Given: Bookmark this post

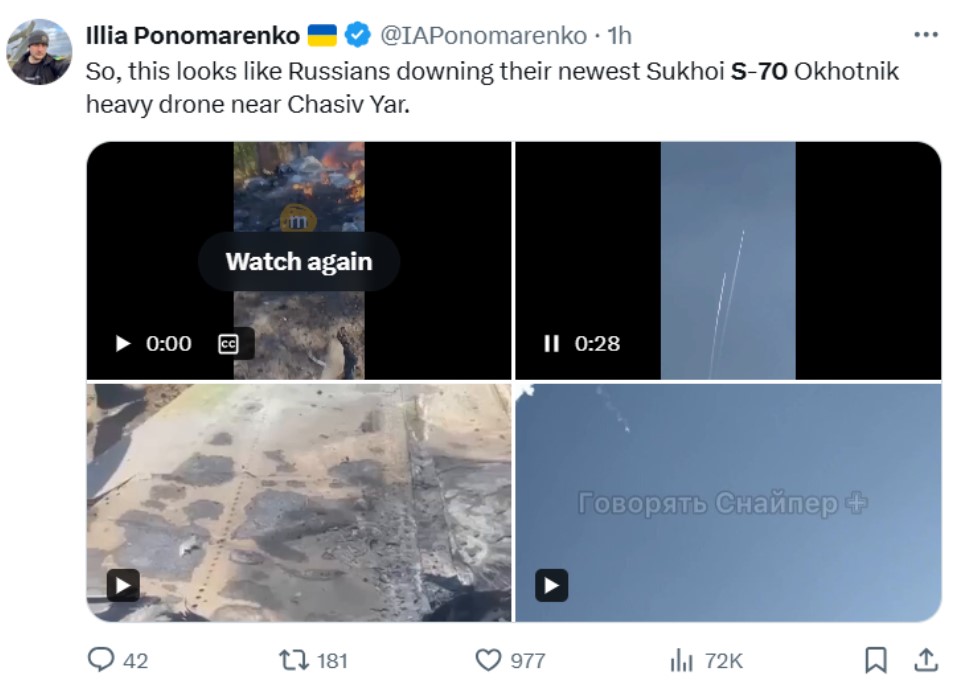Looking at the screenshot, I should tap(875, 660).
